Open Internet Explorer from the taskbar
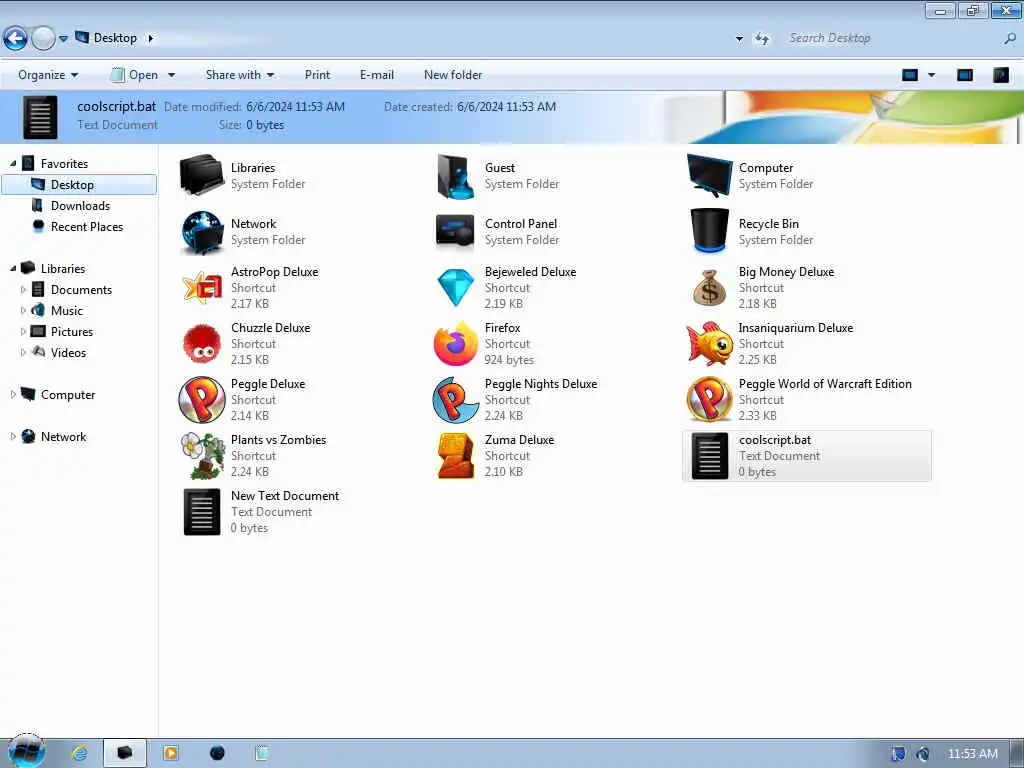Image resolution: width=1024 pixels, height=768 pixels. coord(80,753)
